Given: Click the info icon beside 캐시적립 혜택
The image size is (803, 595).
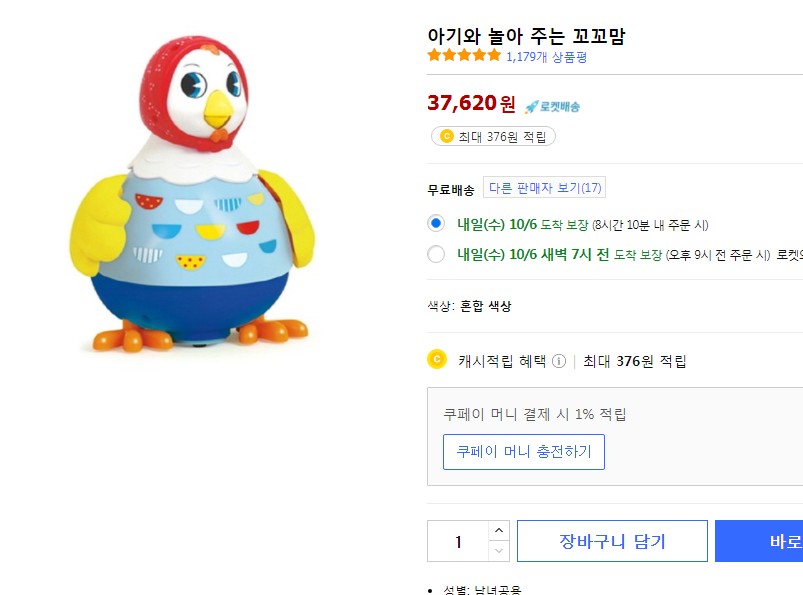Looking at the screenshot, I should [x=559, y=361].
